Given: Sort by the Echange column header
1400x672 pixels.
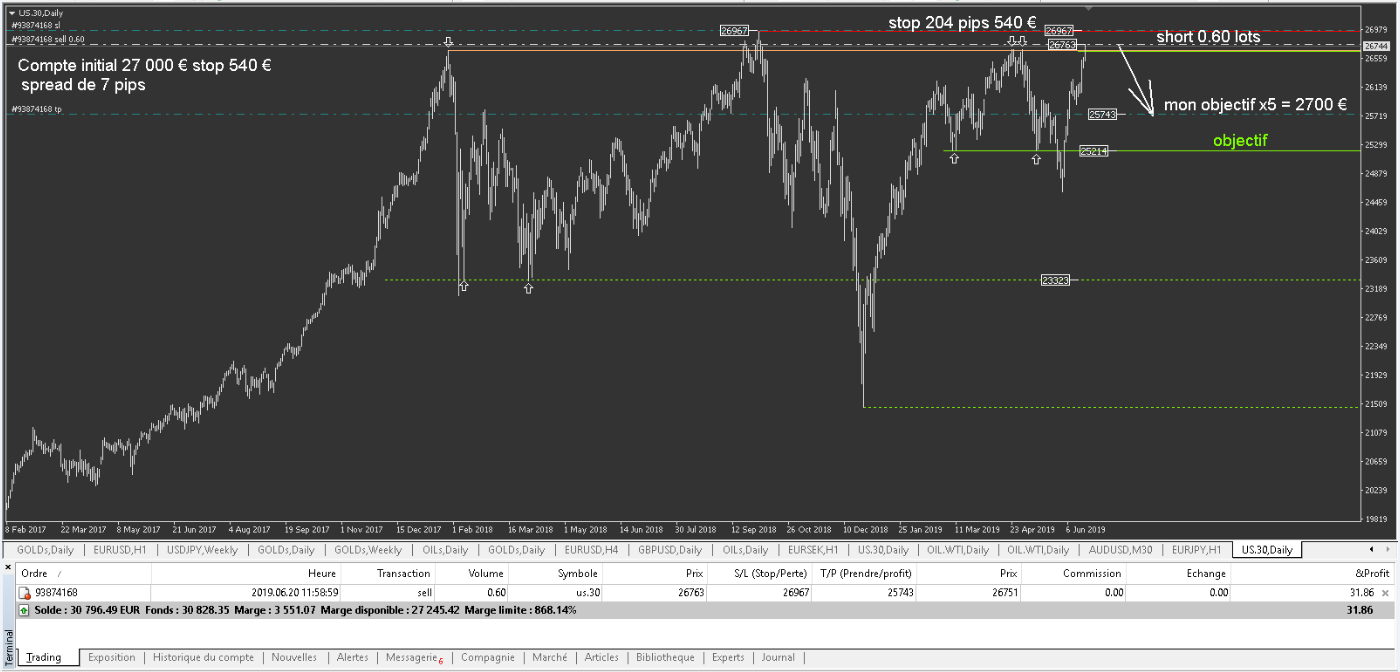Looking at the screenshot, I should (1180, 573).
